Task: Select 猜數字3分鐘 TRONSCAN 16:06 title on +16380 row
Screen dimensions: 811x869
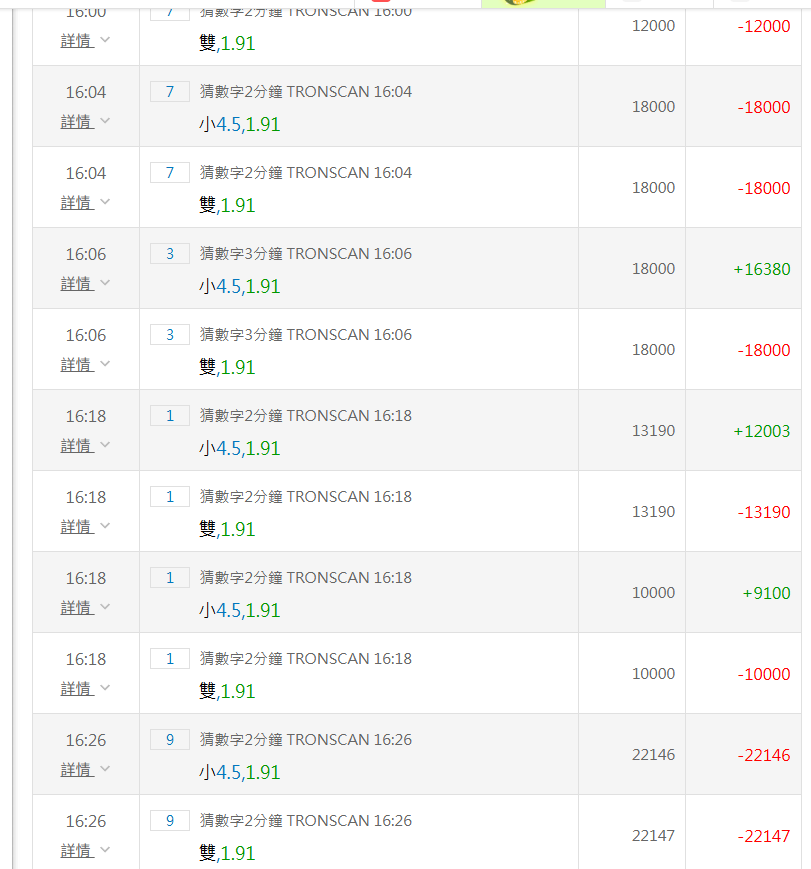Action: (305, 254)
